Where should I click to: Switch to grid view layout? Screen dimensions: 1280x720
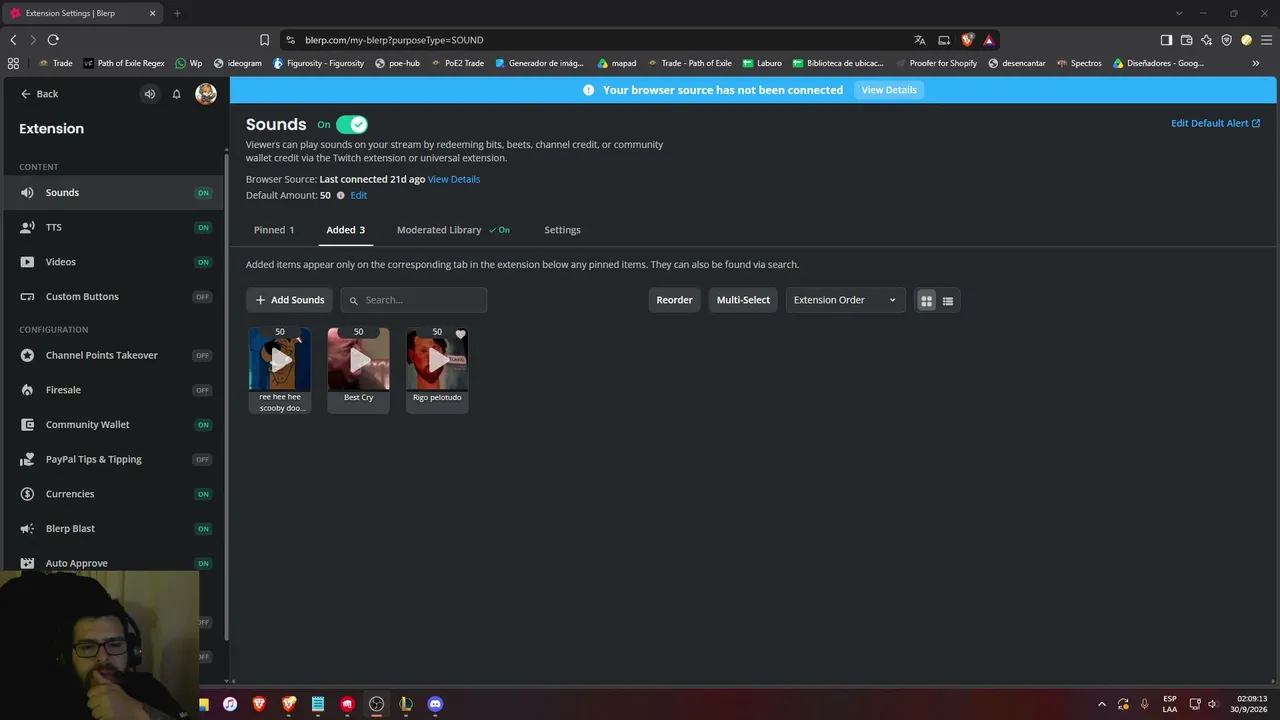point(926,300)
